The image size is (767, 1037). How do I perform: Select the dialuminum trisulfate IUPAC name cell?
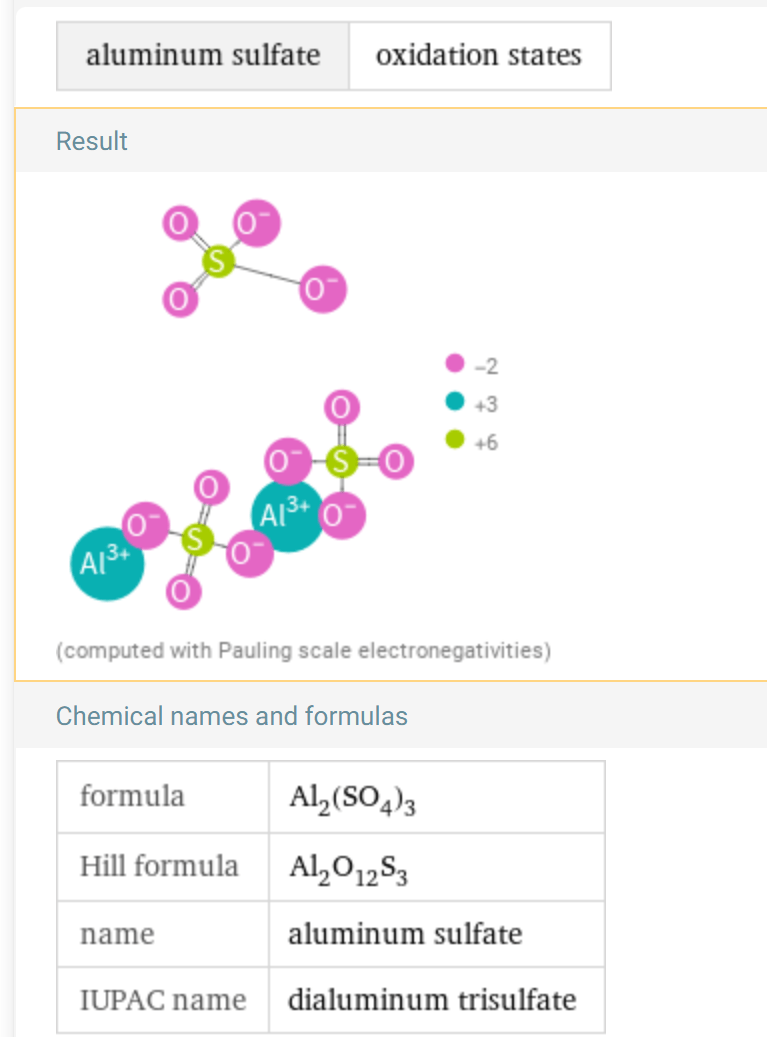tap(436, 999)
